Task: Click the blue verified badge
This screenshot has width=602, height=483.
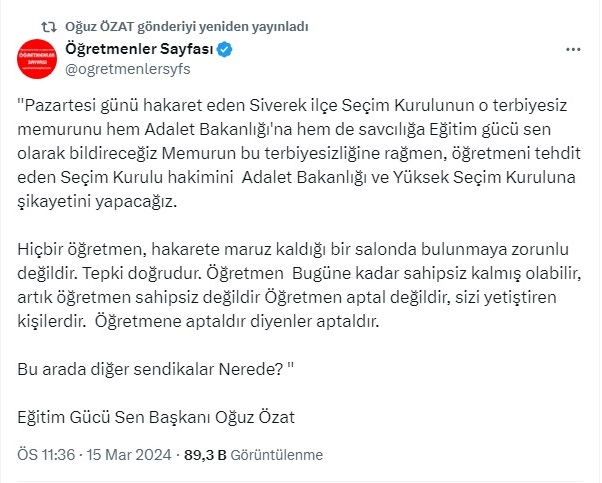Action: point(227,50)
